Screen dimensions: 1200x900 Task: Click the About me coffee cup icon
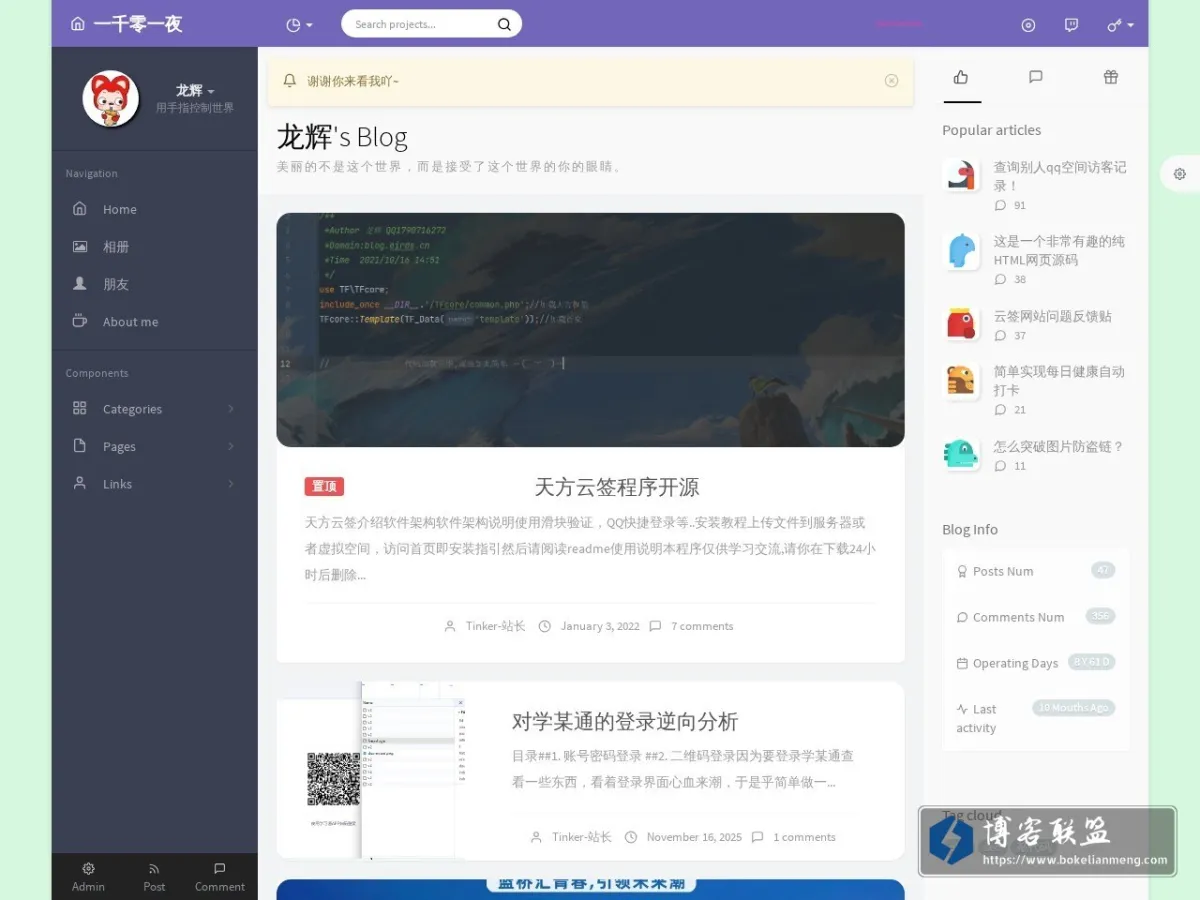[80, 321]
